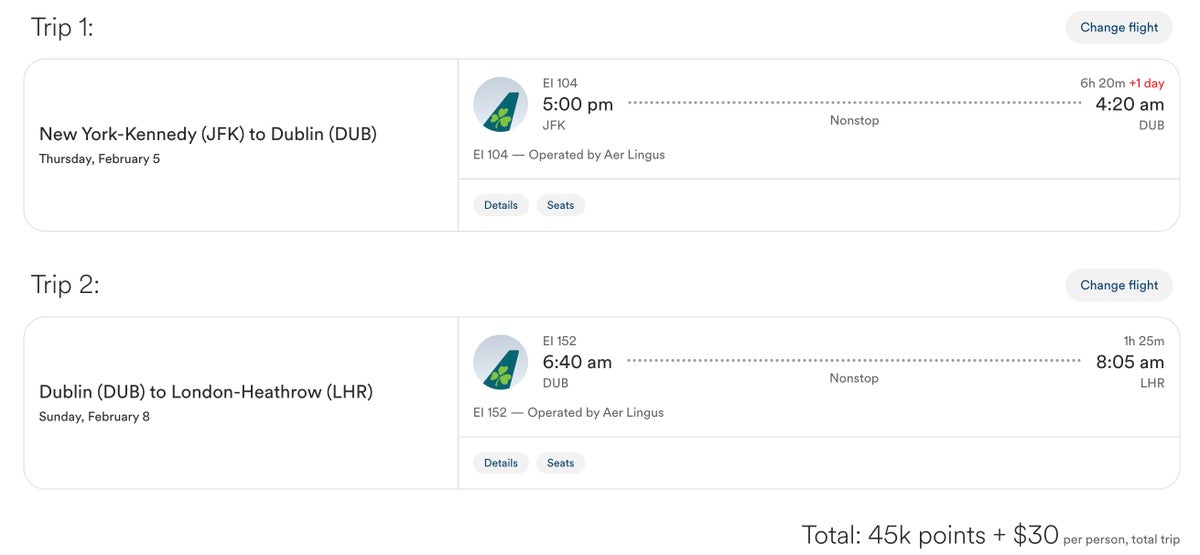Click 'Operated by Aer Lingus' text for EI 104

pos(596,155)
